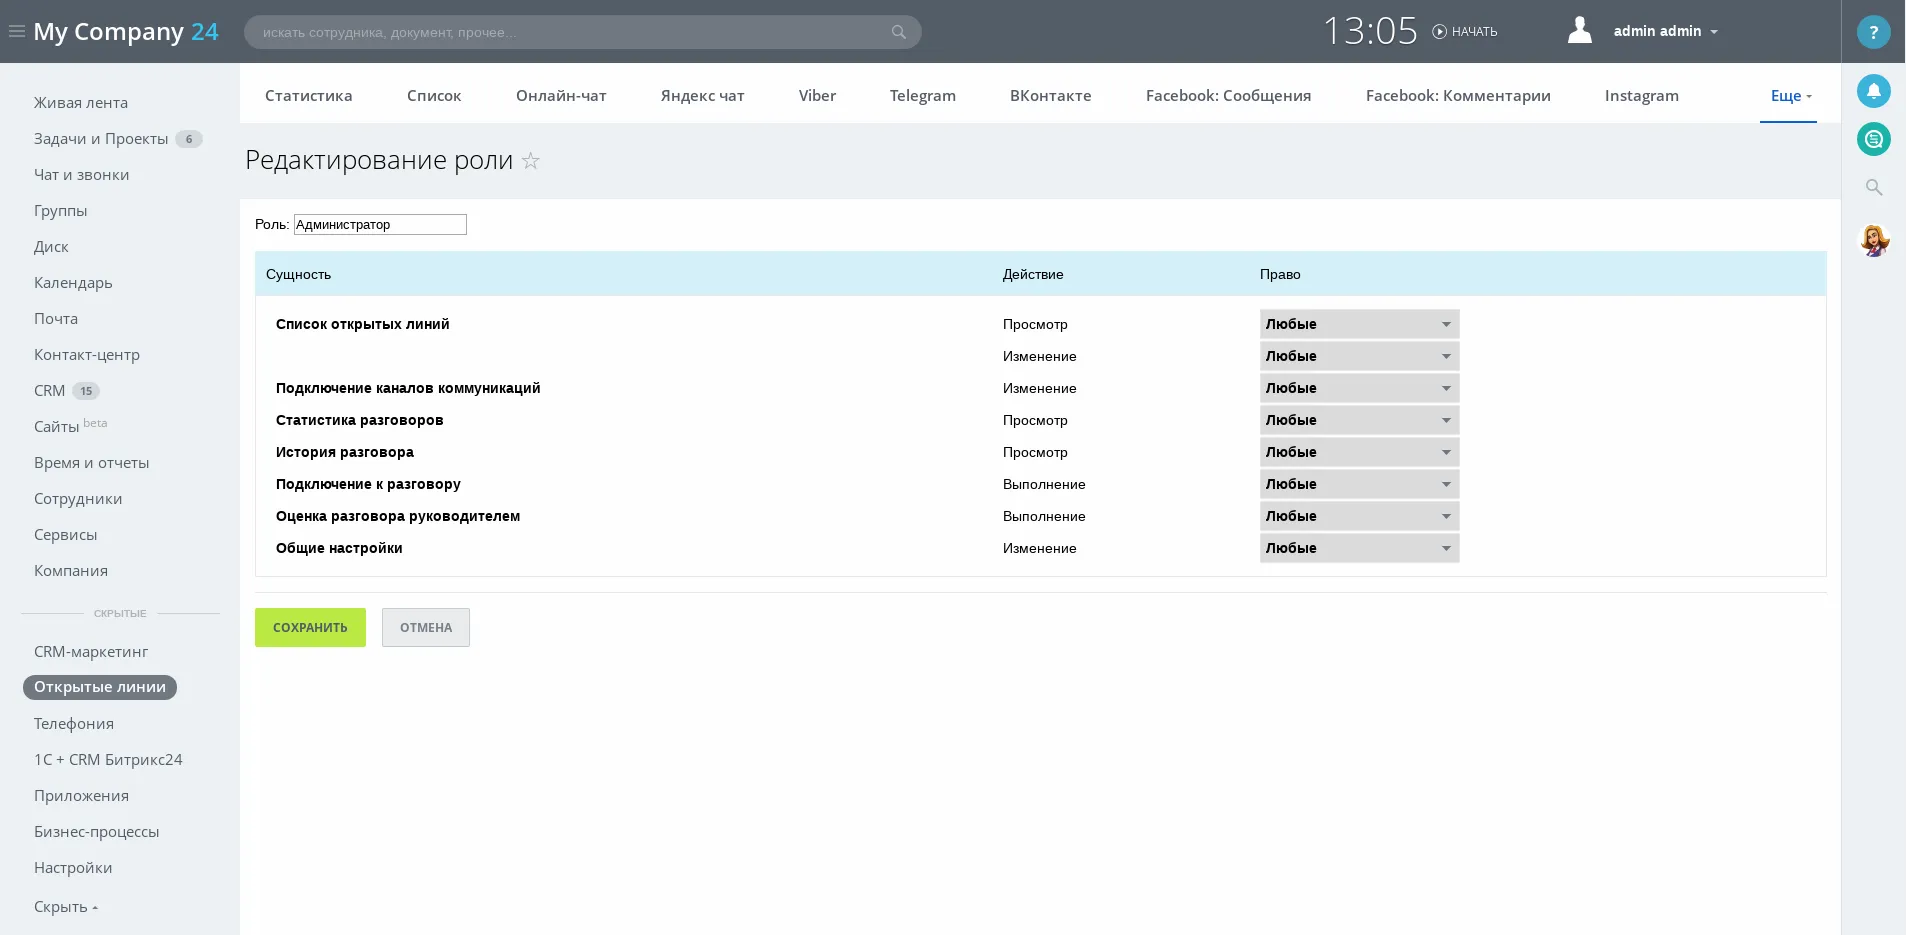Add page to favorites with star icon

click(531, 161)
